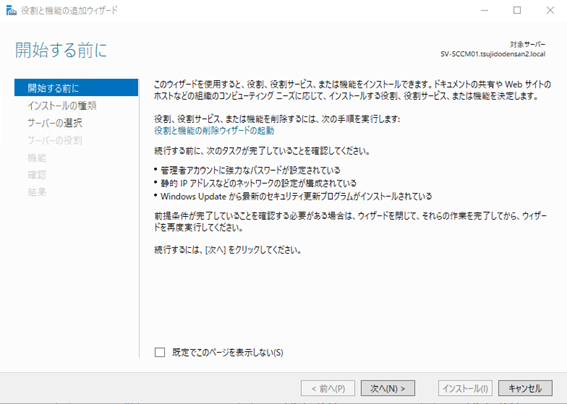
Task: Click bullet 管理者アカウントに強力なパスワードが設定されている
Action: click(x=250, y=170)
